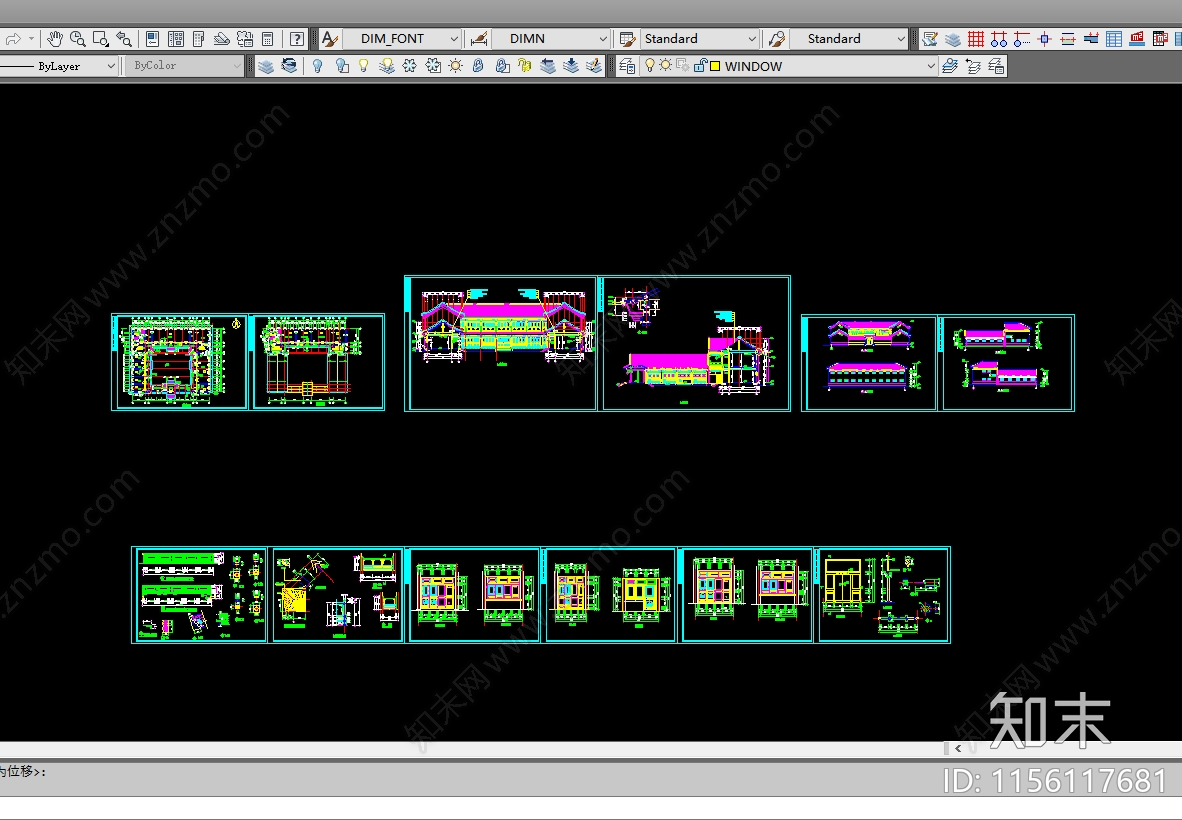
Task: Click the red grid axis tool icon
Action: (976, 38)
